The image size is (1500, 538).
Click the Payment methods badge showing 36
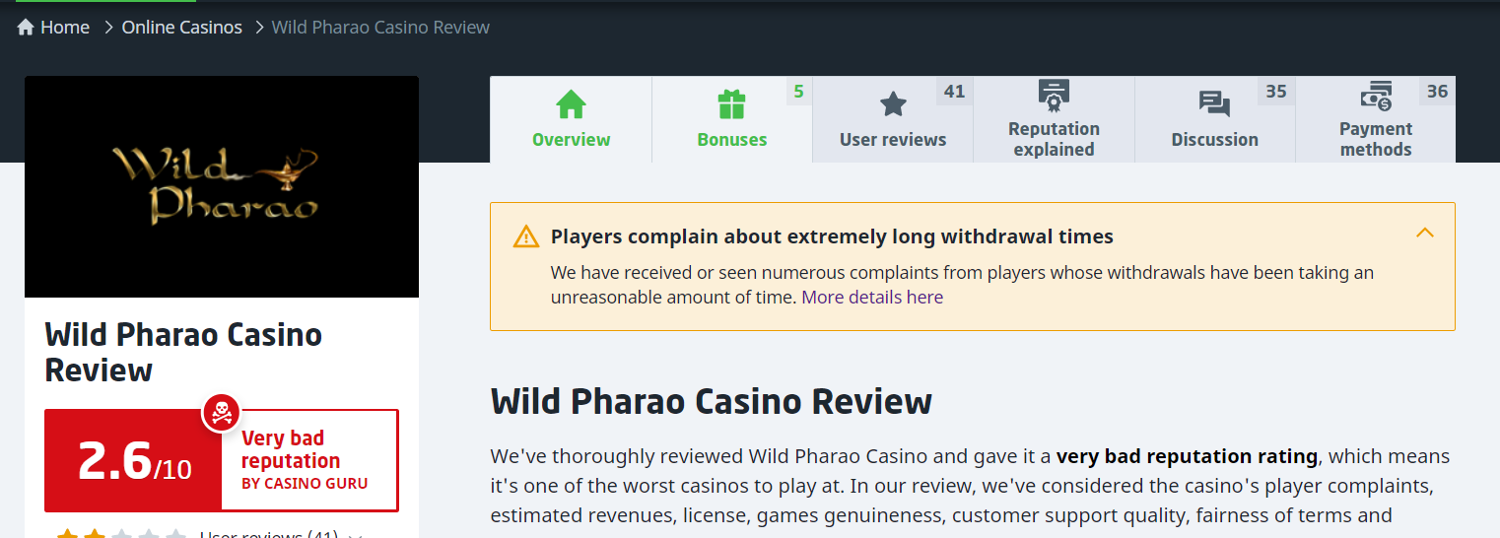(x=1437, y=92)
